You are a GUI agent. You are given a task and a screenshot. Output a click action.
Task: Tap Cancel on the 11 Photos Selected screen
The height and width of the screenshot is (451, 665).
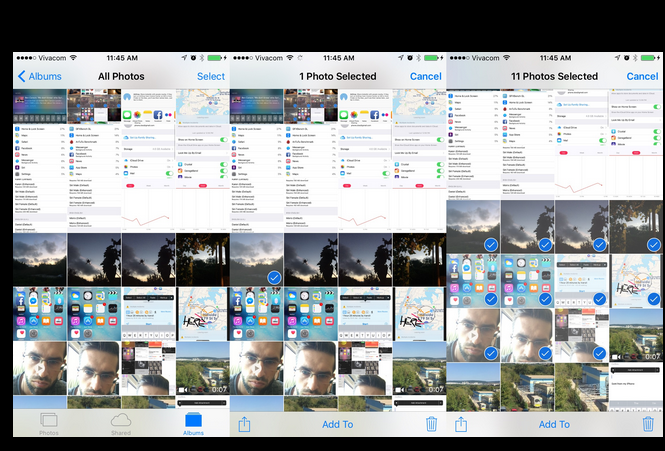643,76
